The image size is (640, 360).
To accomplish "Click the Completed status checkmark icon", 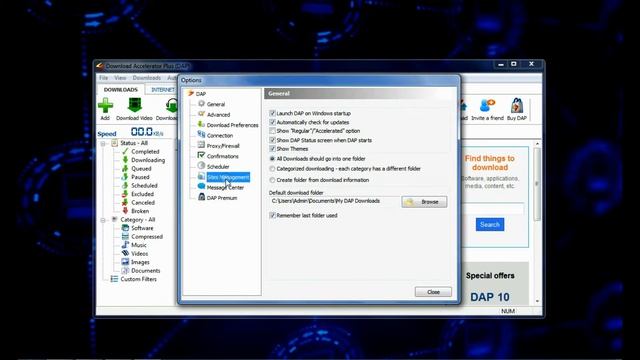I will 125,151.
